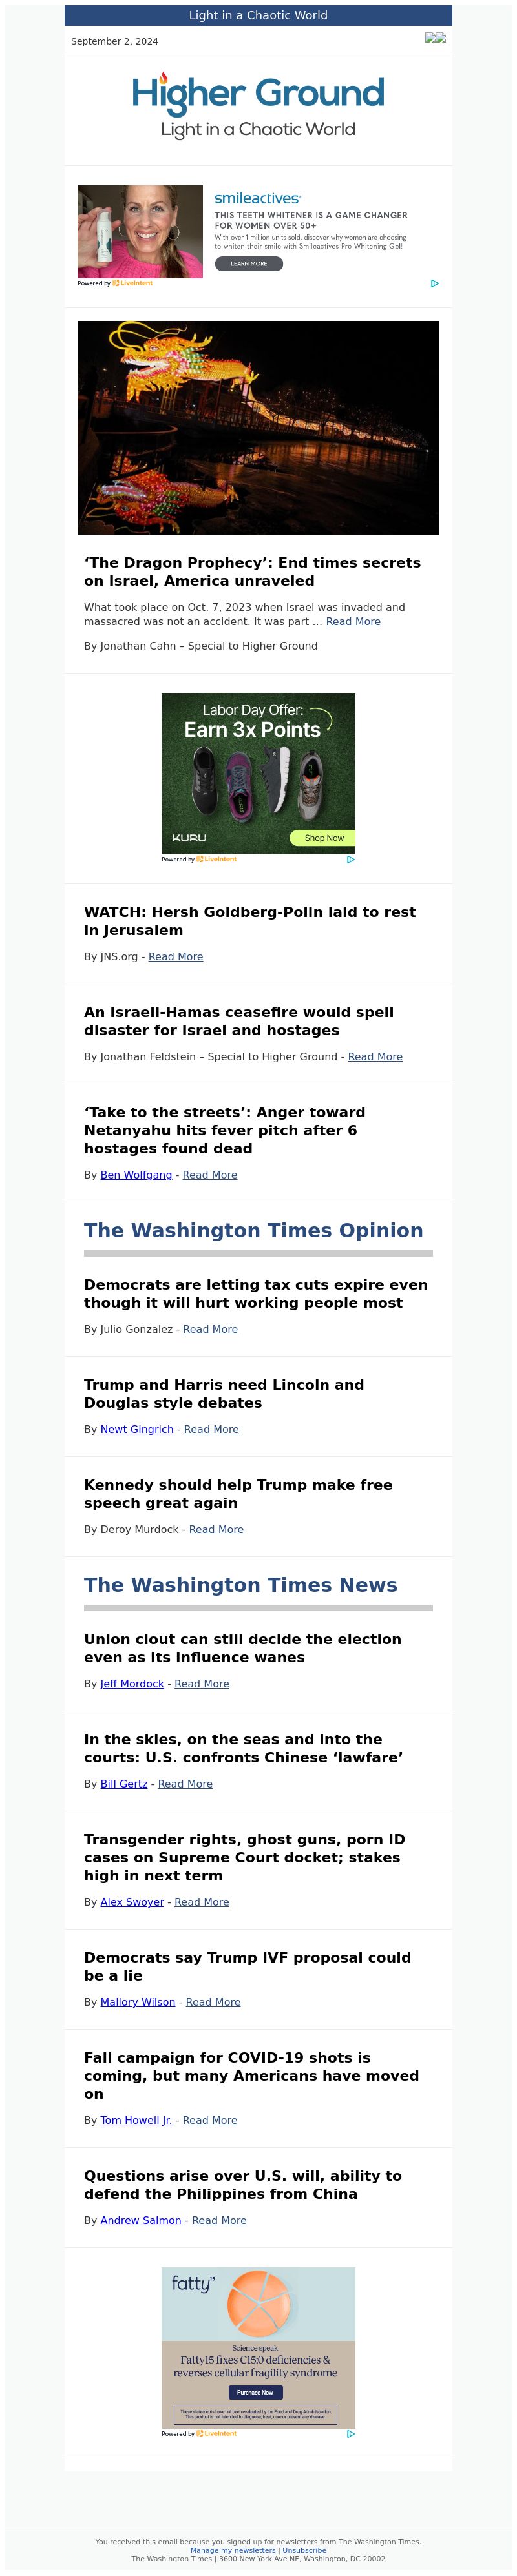Click Unsubscribe in the footer
Screen dimensions: 517x2576
(x=304, y=2550)
